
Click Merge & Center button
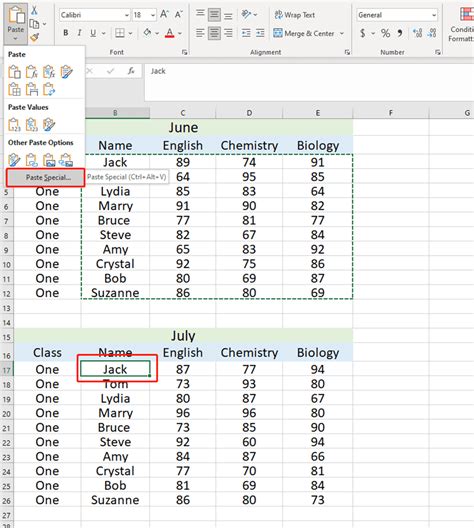pos(304,33)
